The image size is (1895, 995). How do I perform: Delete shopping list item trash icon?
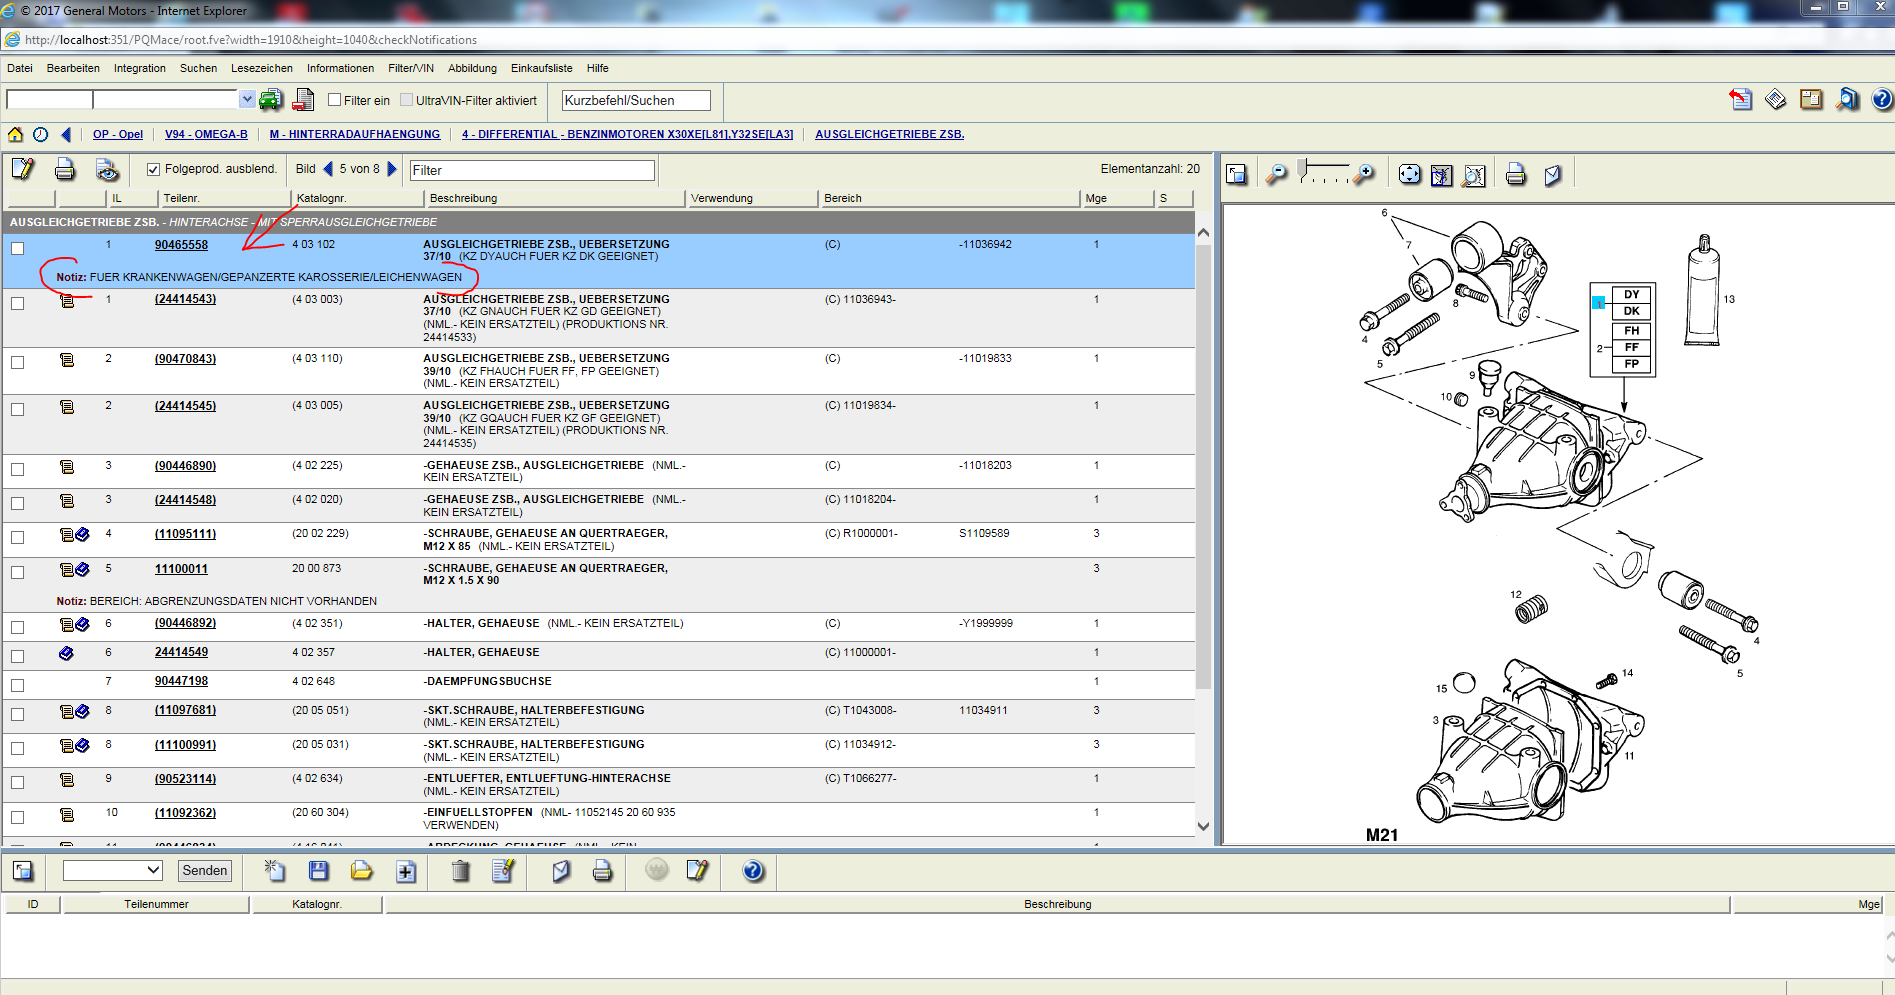click(x=460, y=871)
